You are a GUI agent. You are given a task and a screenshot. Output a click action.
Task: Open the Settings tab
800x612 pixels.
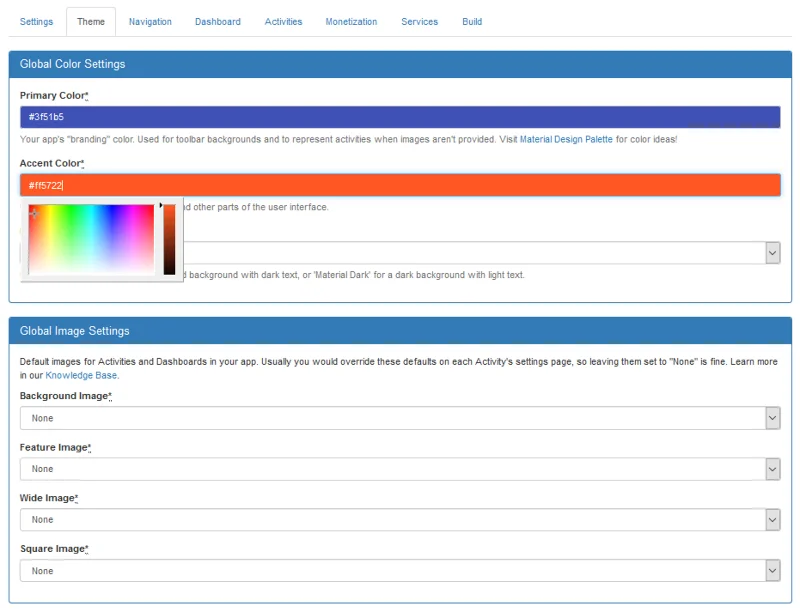tap(36, 22)
